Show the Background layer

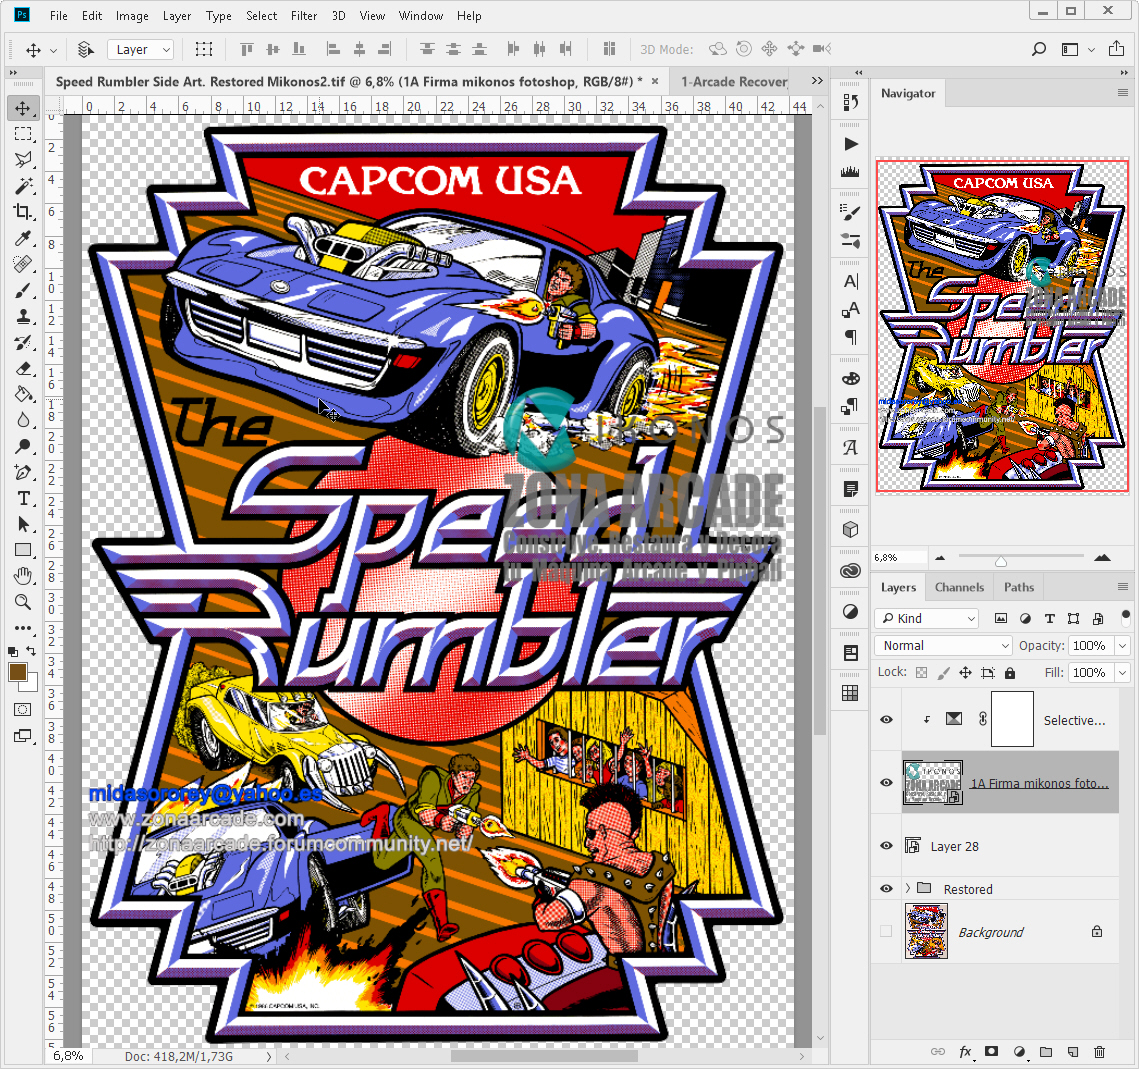click(x=886, y=932)
